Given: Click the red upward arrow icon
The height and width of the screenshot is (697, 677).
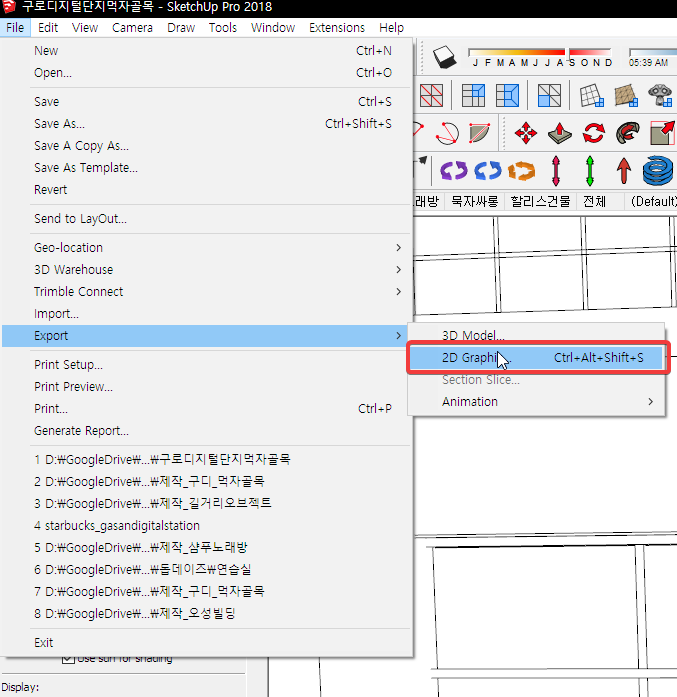Looking at the screenshot, I should tap(624, 171).
